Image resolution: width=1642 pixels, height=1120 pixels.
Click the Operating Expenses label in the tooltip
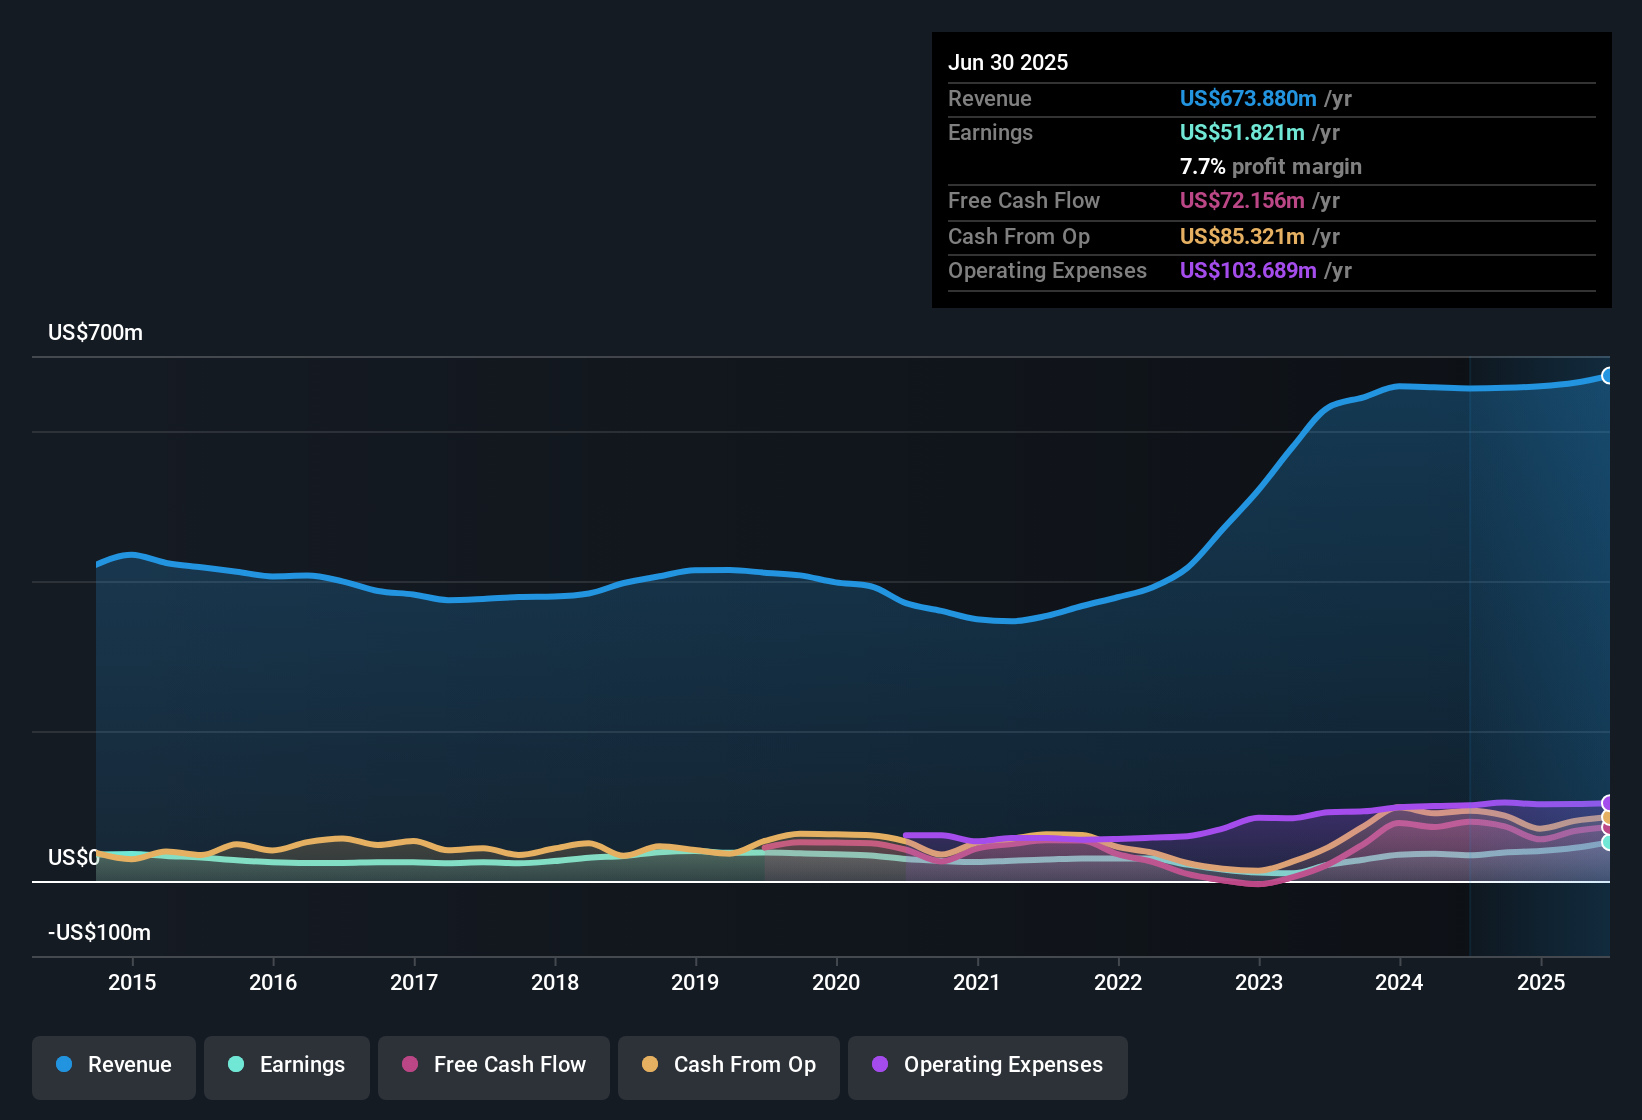[1047, 270]
